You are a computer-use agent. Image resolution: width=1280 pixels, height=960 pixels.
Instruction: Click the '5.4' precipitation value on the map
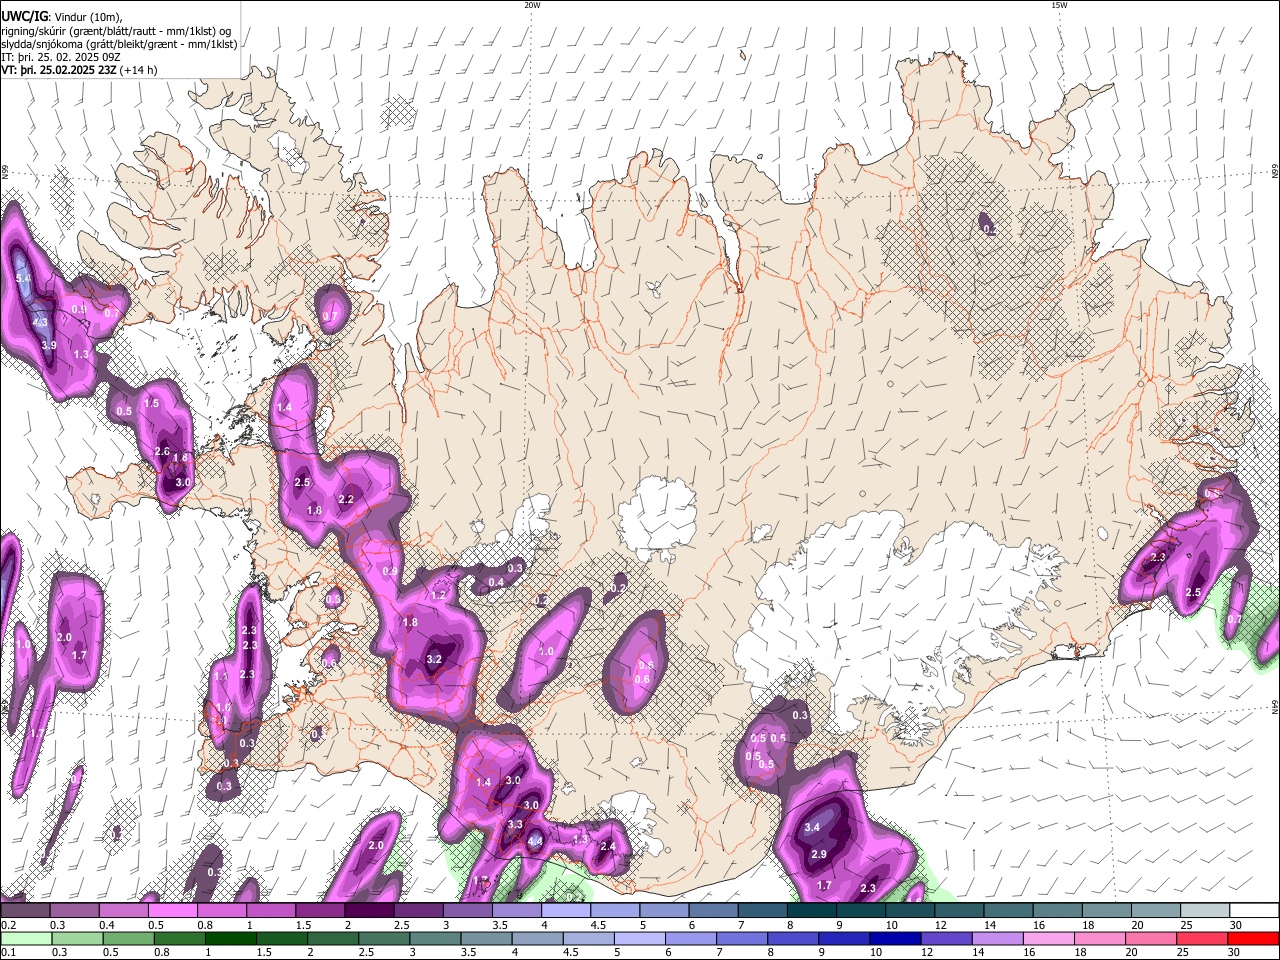23,278
